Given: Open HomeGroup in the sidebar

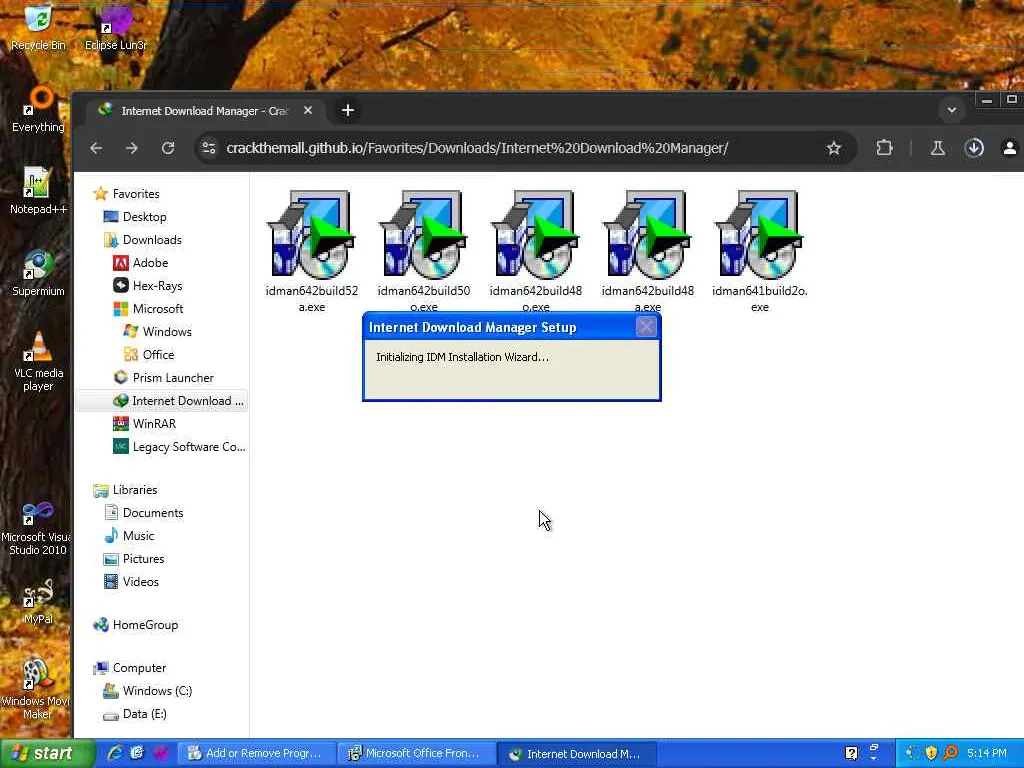Looking at the screenshot, I should [136, 625].
